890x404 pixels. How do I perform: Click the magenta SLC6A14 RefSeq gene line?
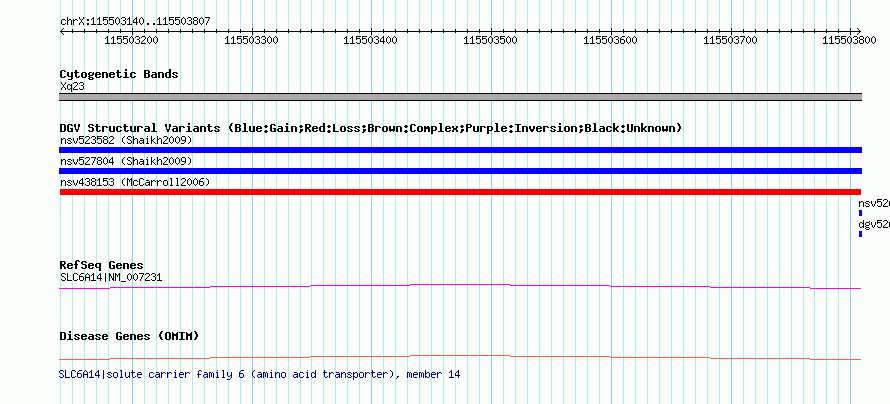(x=460, y=287)
